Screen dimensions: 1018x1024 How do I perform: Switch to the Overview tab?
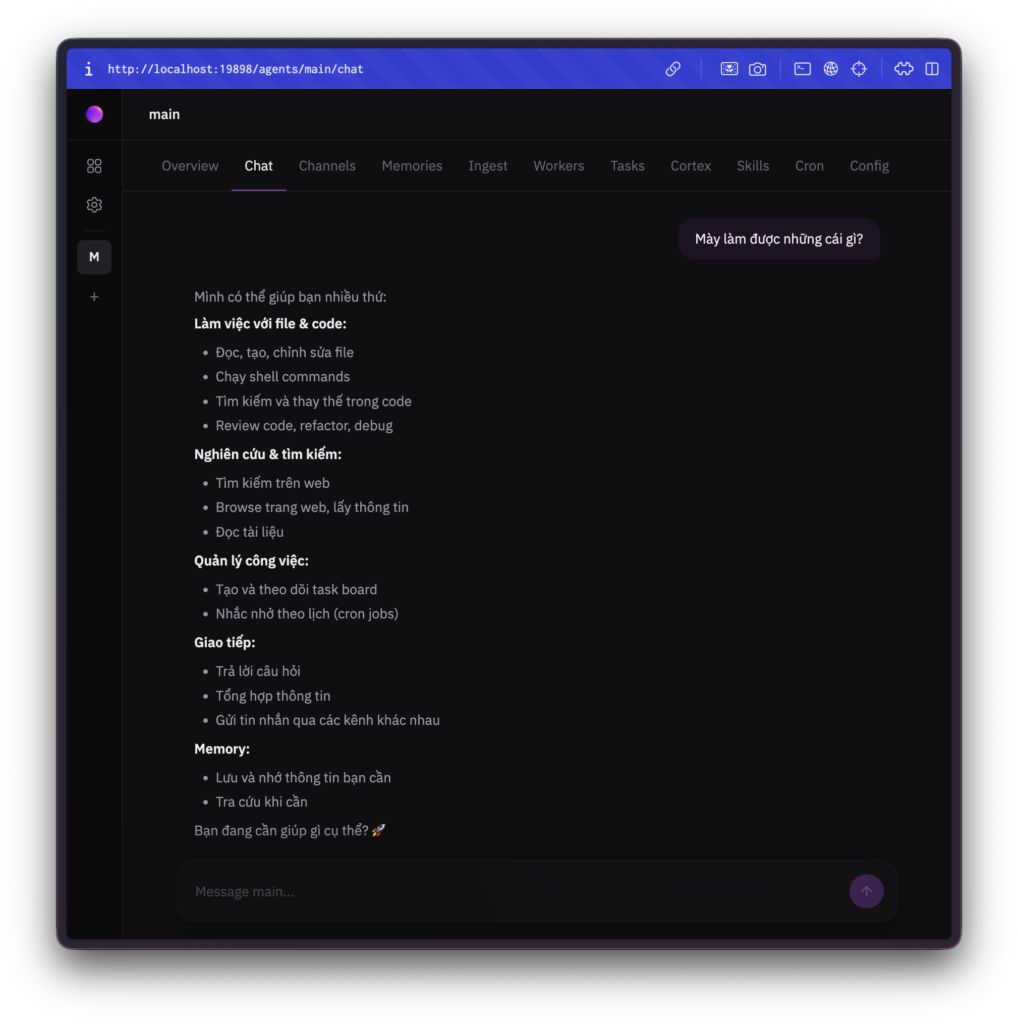(190, 166)
